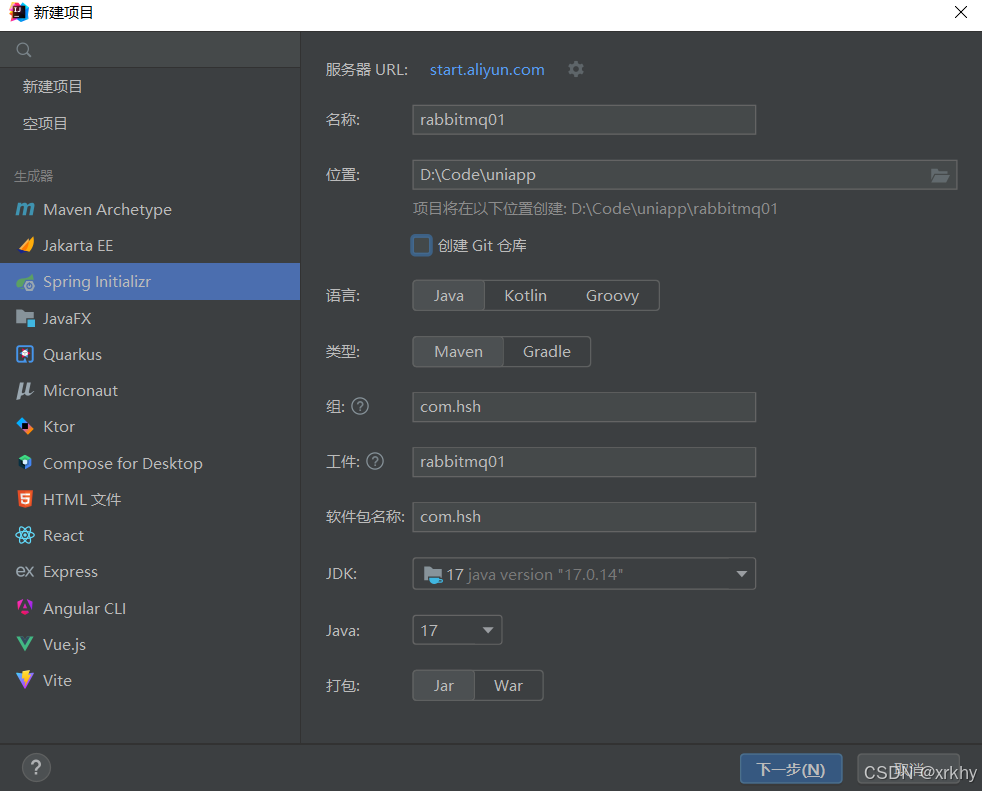Open the Java version 17 dropdown
The height and width of the screenshot is (791, 982).
coord(457,630)
